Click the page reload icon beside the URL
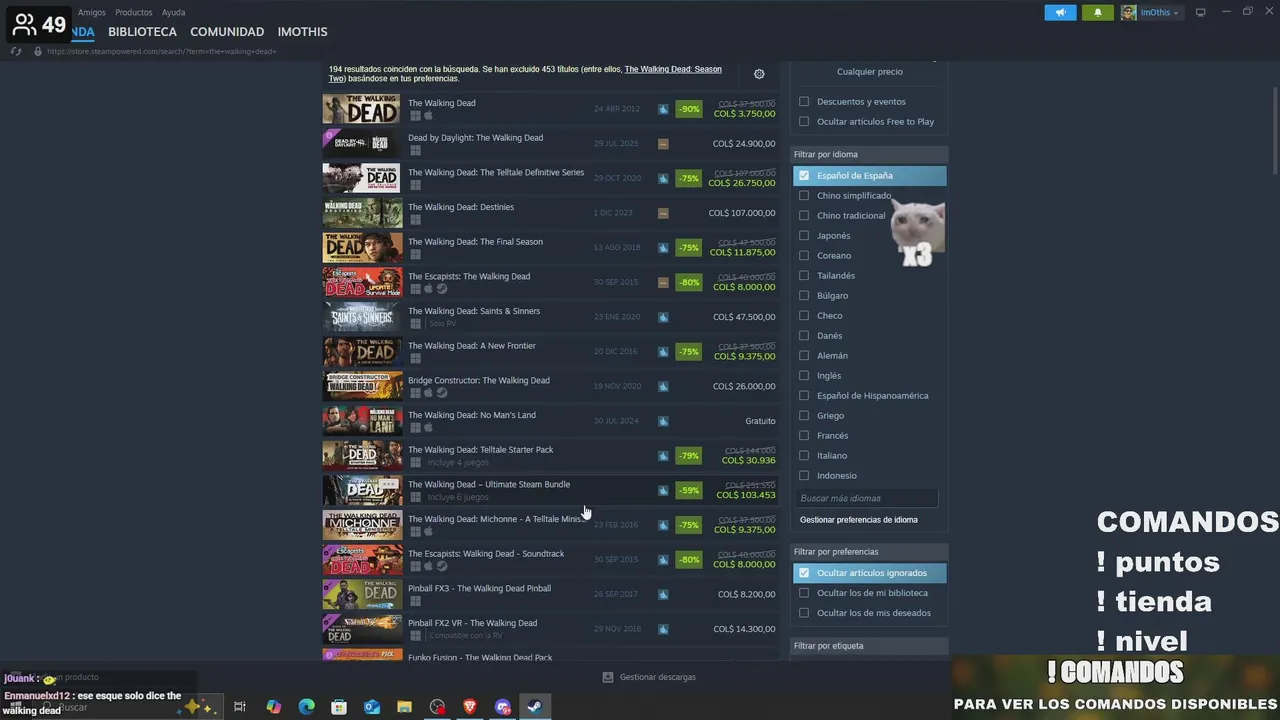The image size is (1280, 720). point(16,51)
